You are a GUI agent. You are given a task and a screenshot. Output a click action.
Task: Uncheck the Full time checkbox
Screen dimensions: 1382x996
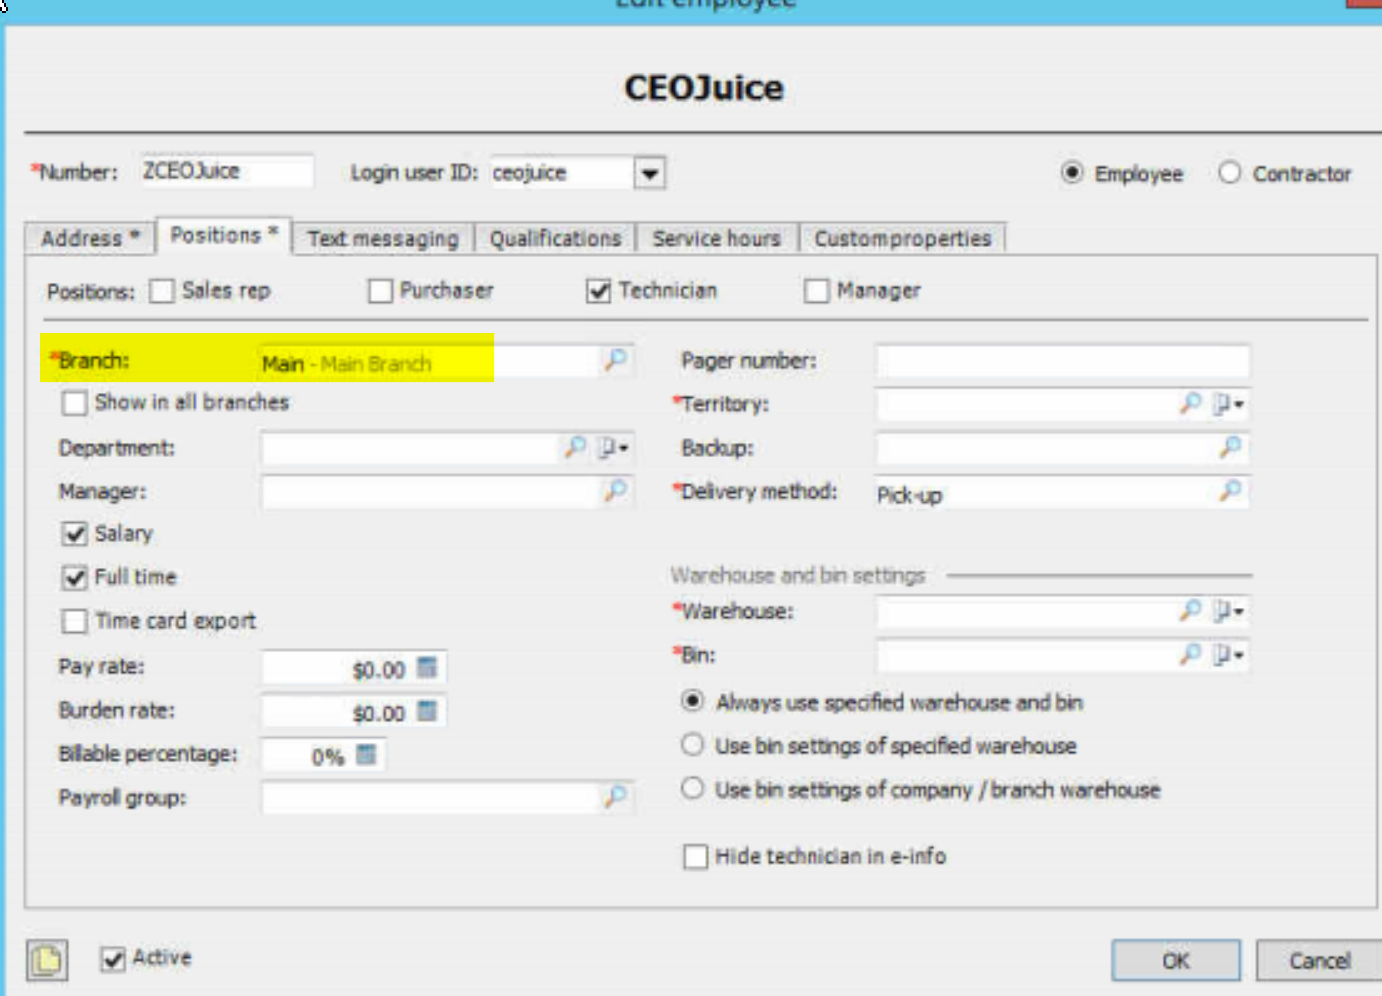(x=74, y=578)
